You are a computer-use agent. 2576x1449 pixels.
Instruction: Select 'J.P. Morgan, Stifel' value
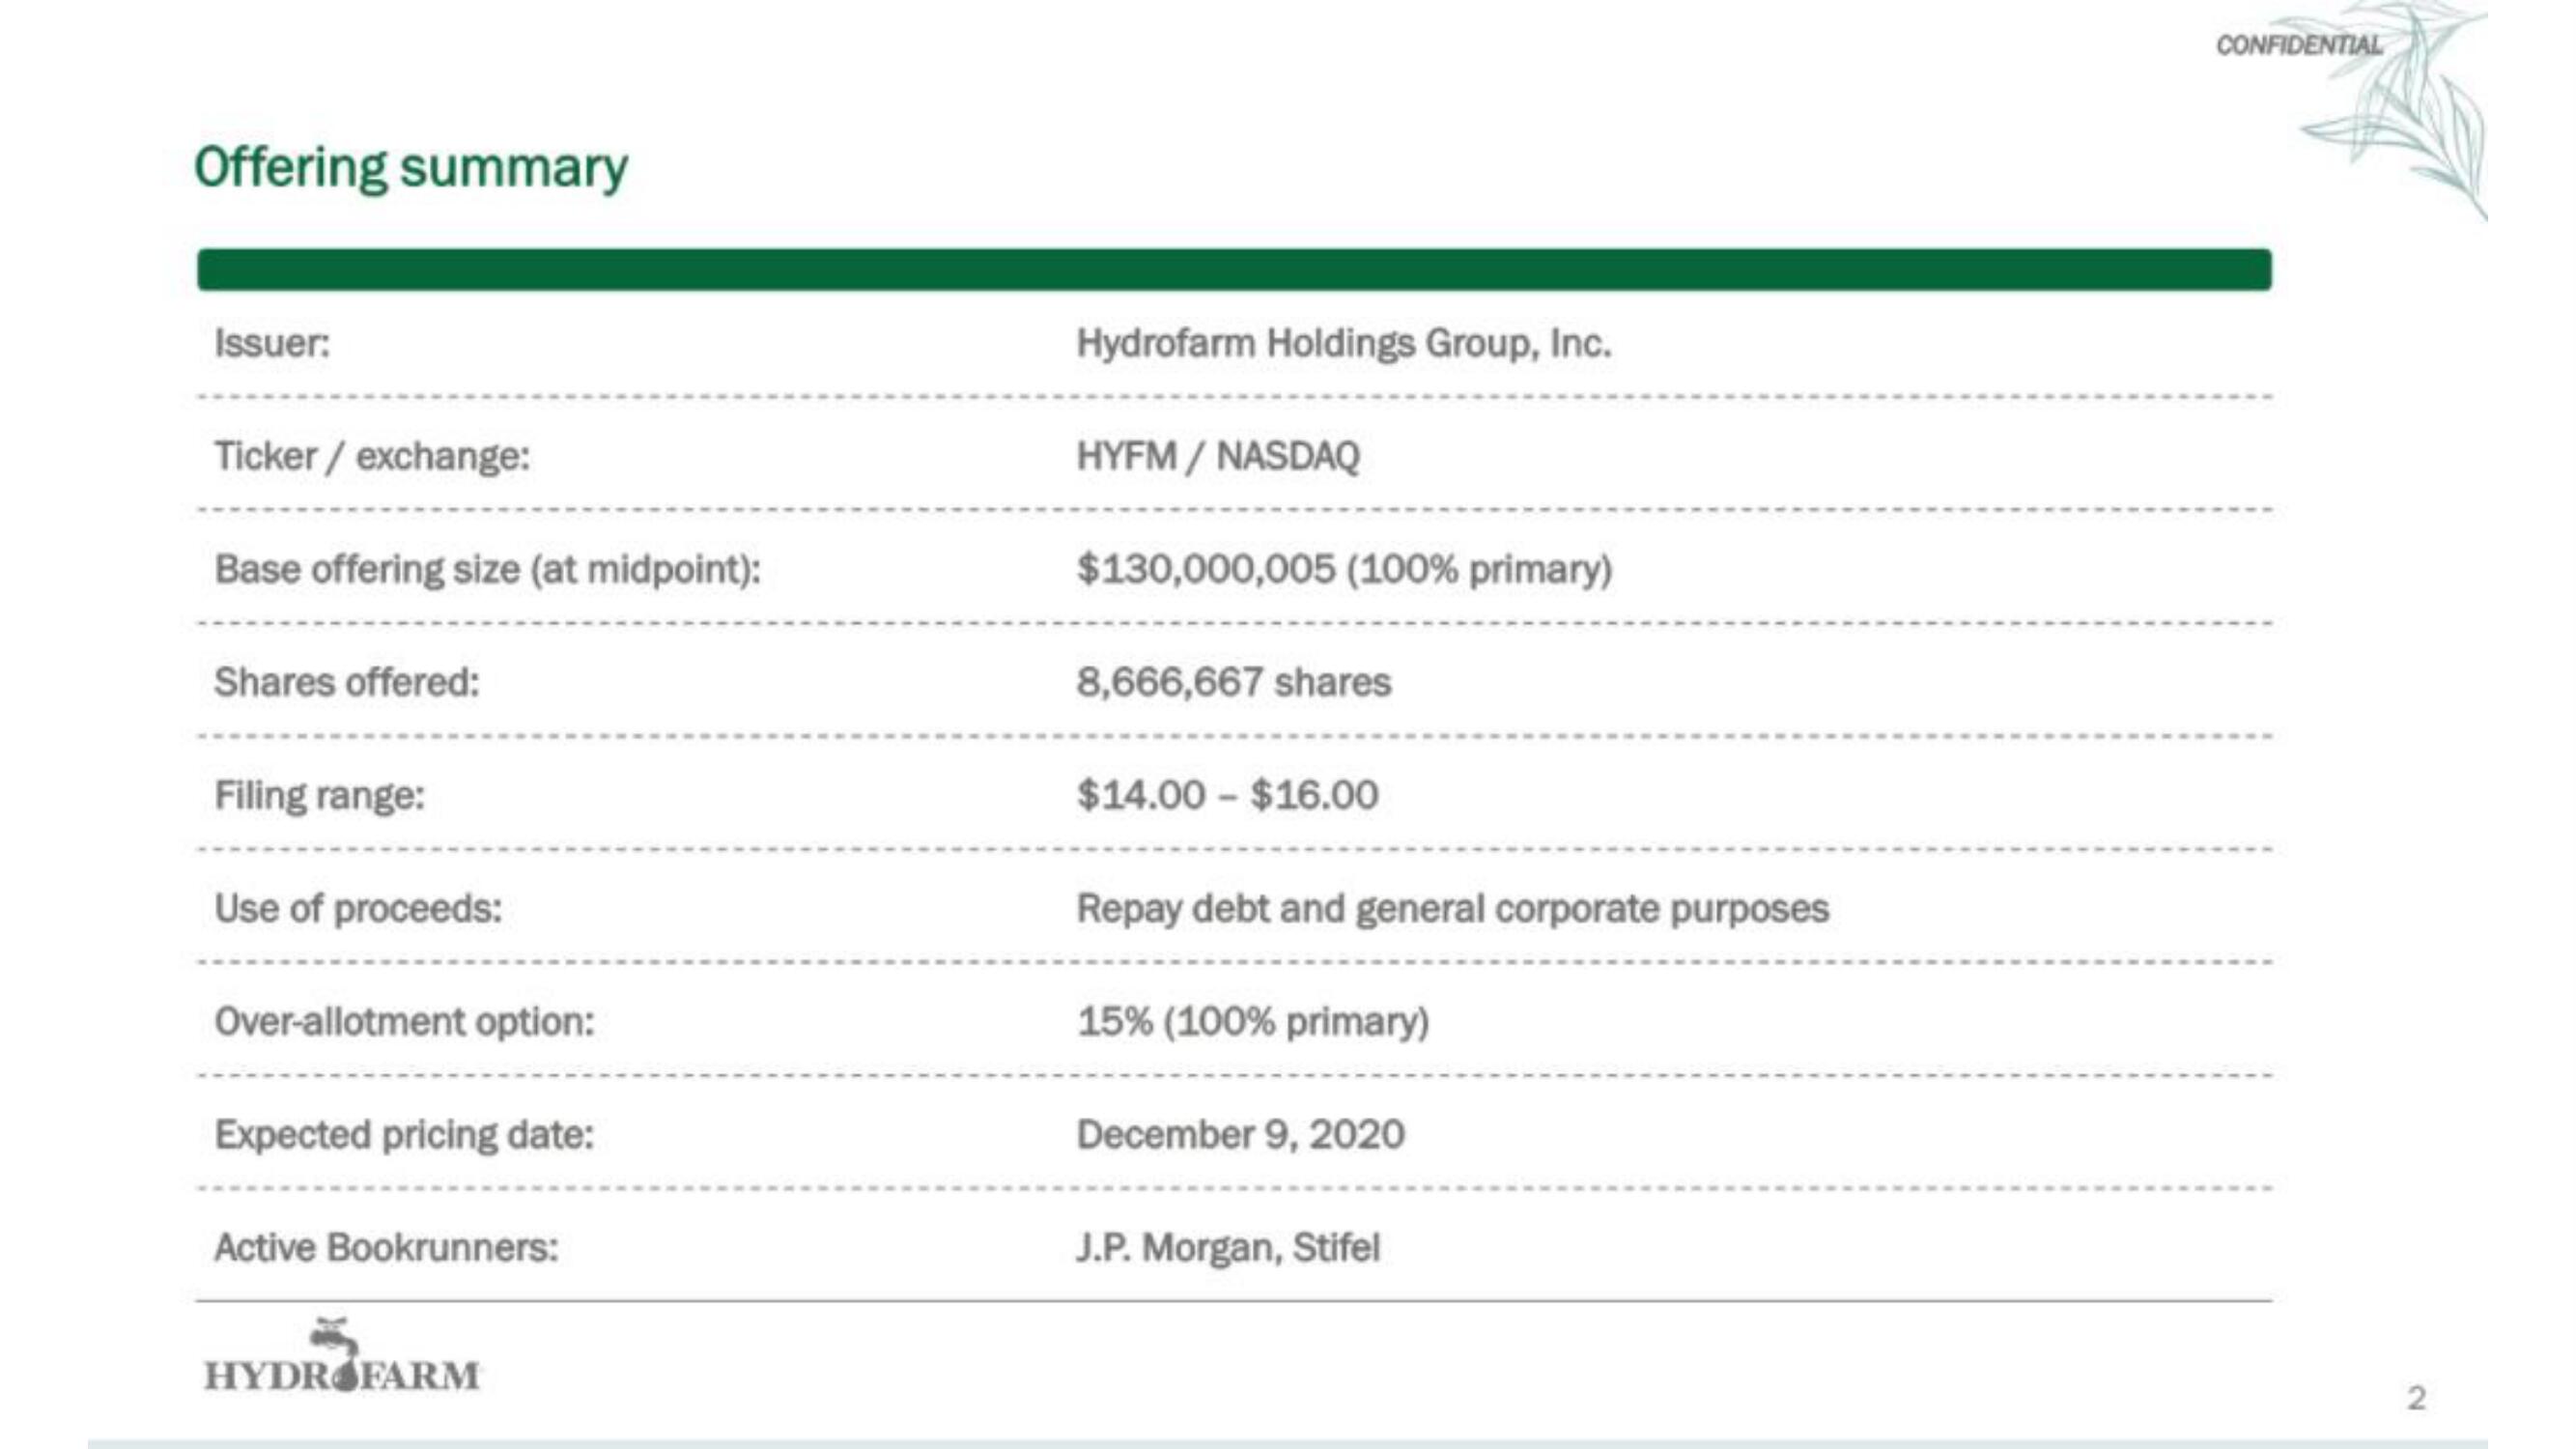coord(1228,1248)
